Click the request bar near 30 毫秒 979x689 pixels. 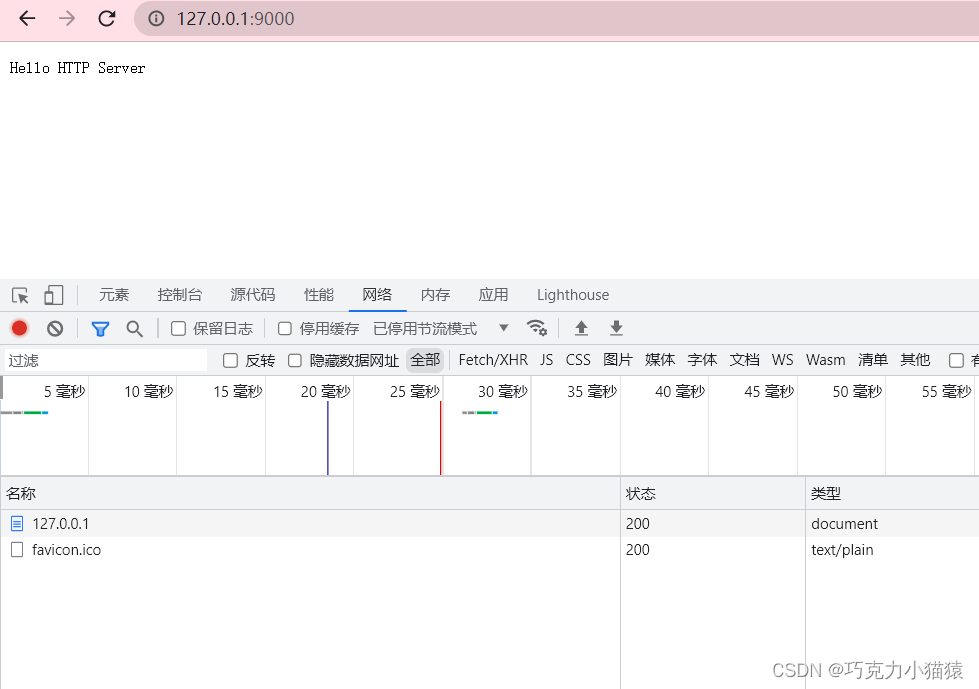coord(480,413)
